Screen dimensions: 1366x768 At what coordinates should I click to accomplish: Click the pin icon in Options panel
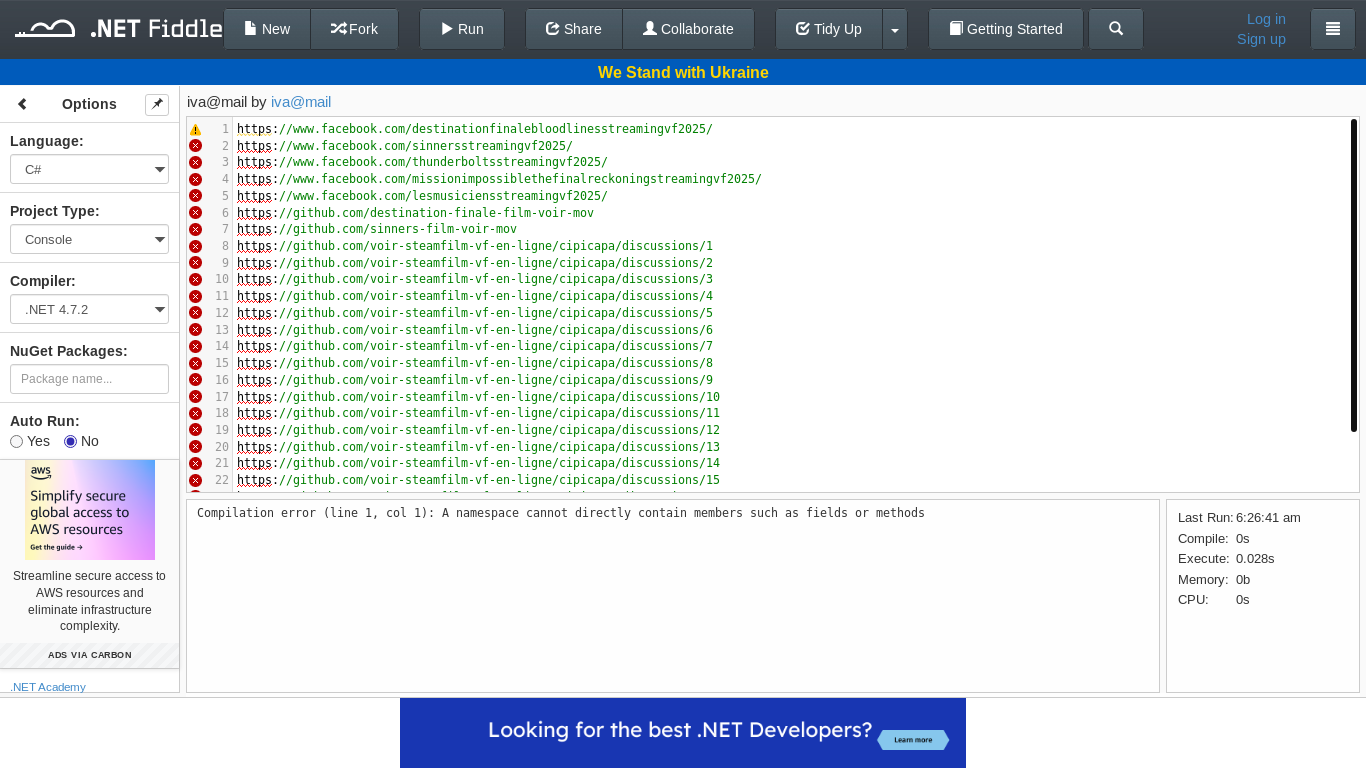(x=157, y=104)
